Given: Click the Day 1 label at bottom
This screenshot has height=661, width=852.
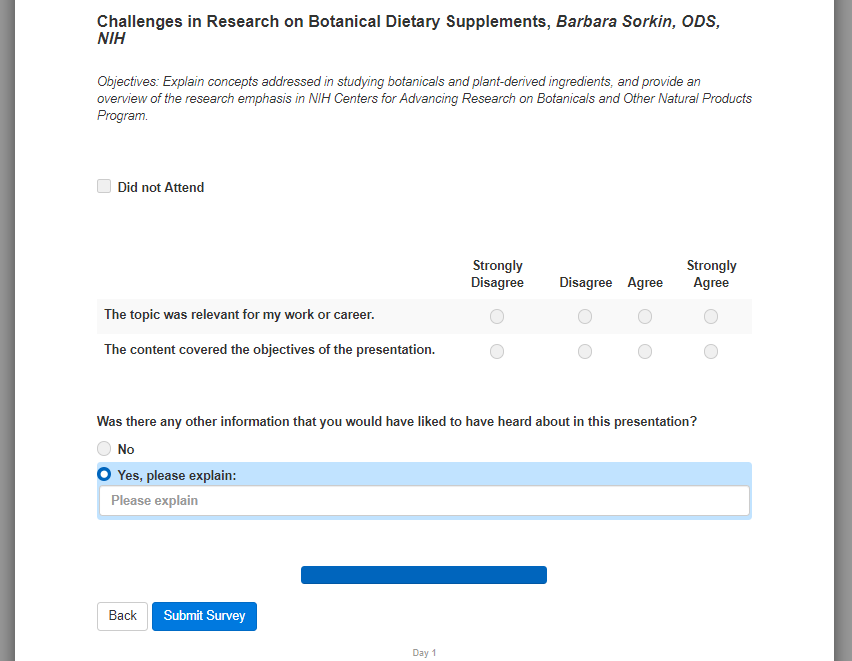Looking at the screenshot, I should [x=424, y=653].
